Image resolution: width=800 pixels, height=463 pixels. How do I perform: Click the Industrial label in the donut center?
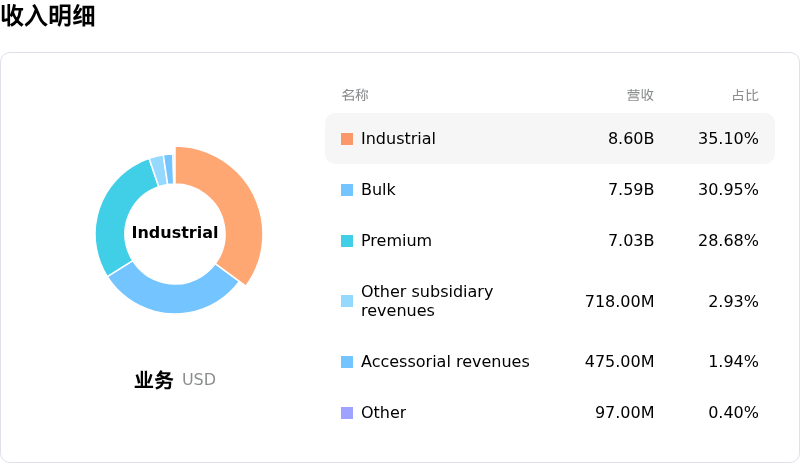click(175, 232)
